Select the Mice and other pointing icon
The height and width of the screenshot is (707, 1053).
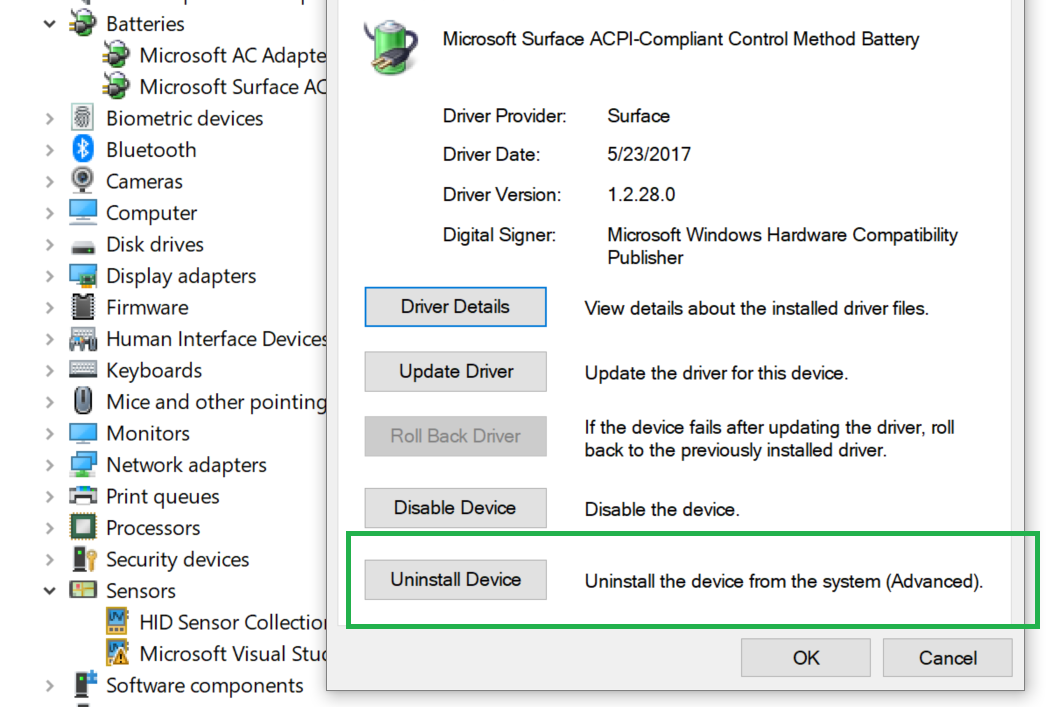pyautogui.click(x=83, y=401)
